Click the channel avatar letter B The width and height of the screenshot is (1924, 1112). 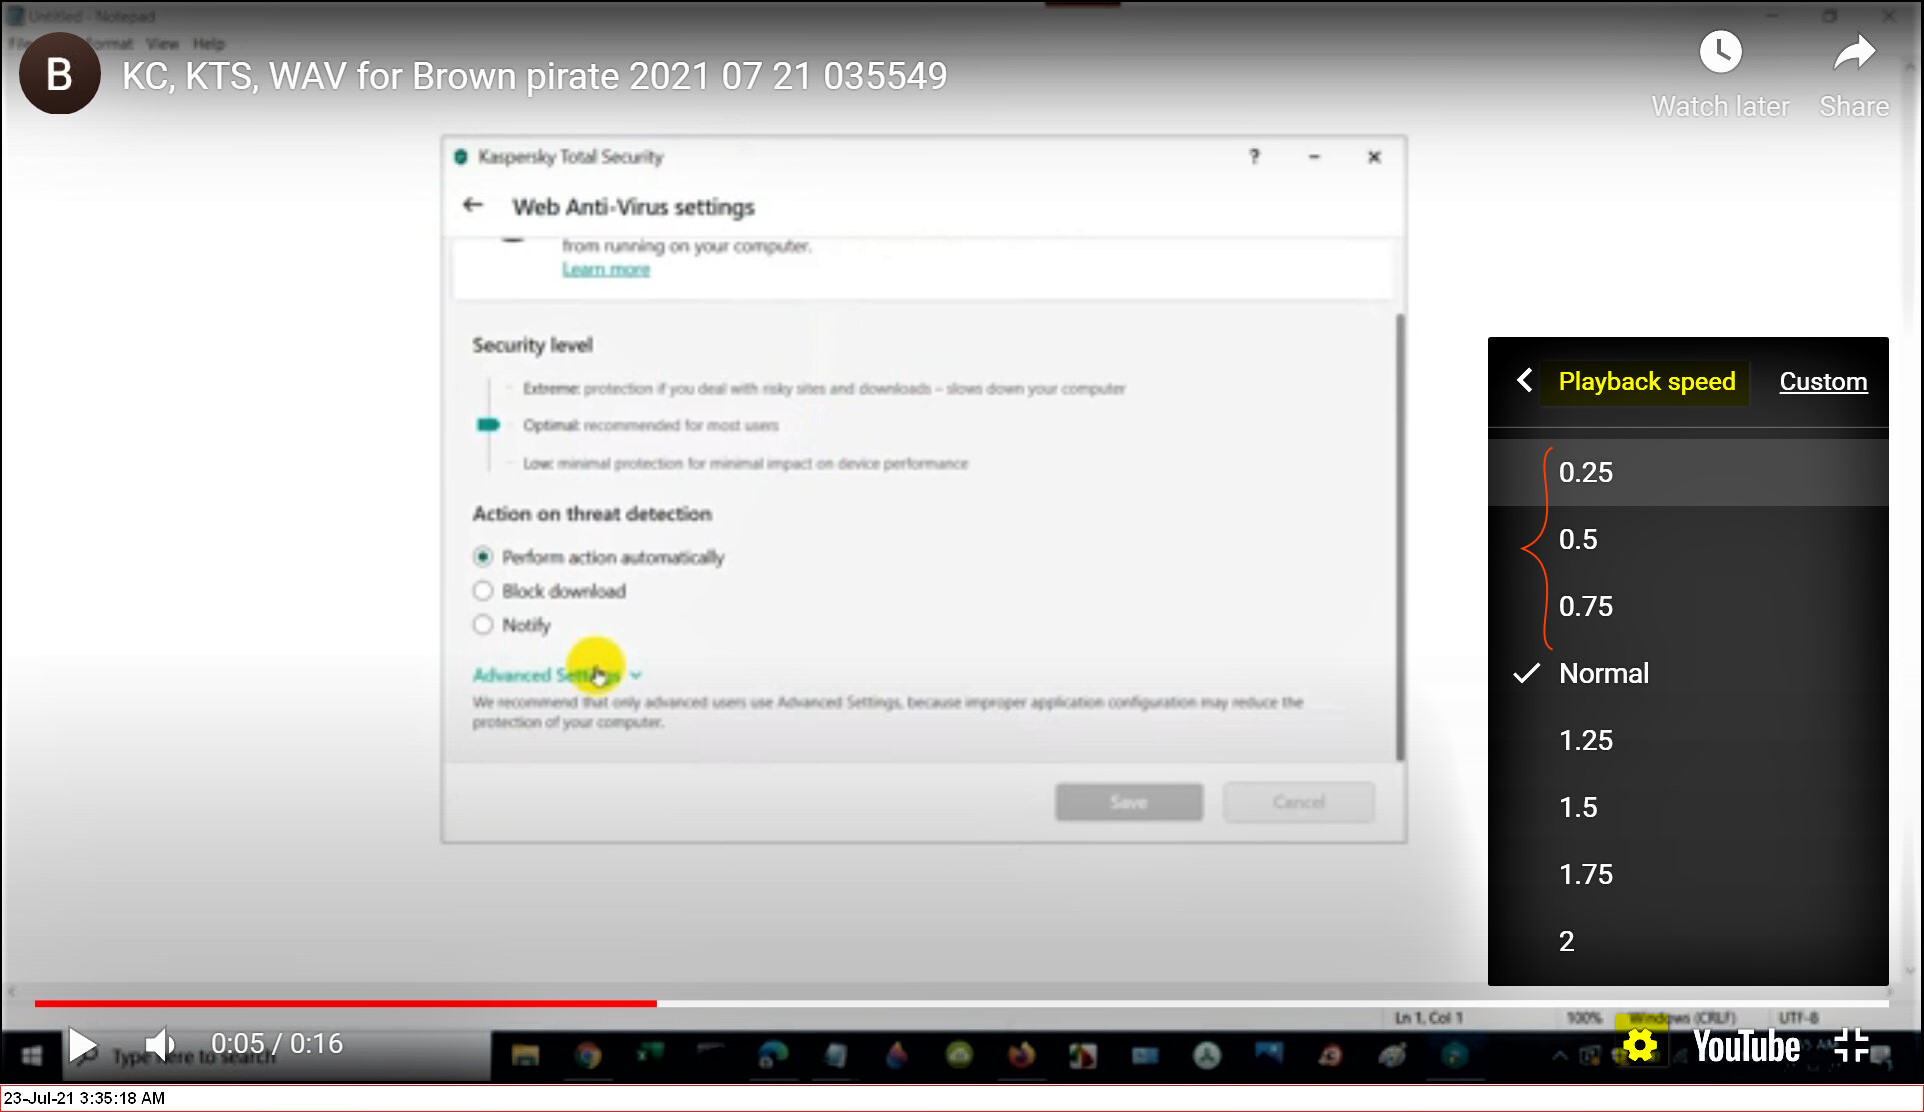coord(60,74)
